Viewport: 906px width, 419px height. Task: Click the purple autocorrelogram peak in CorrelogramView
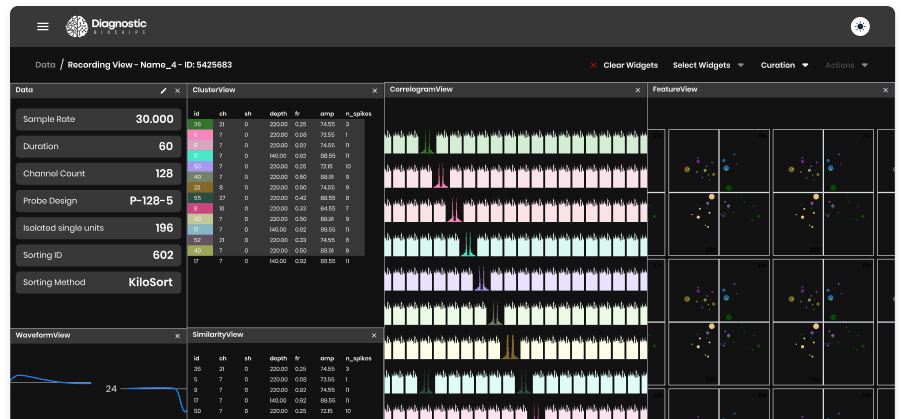coord(481,279)
